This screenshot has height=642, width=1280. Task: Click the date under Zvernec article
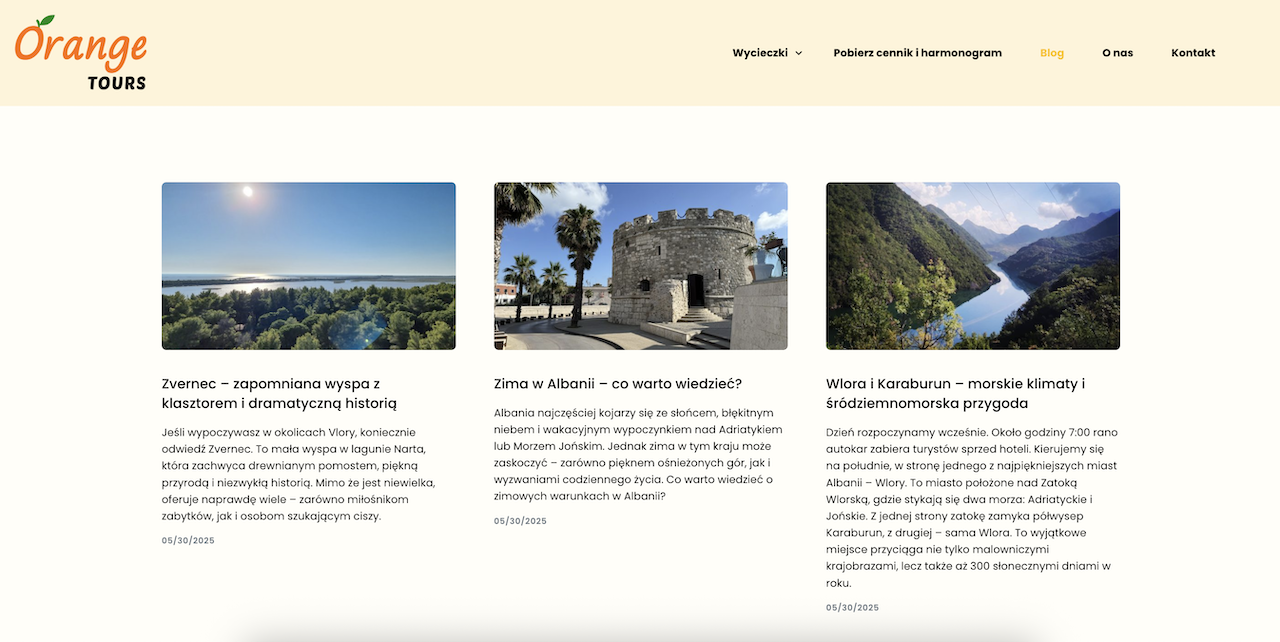tap(188, 541)
